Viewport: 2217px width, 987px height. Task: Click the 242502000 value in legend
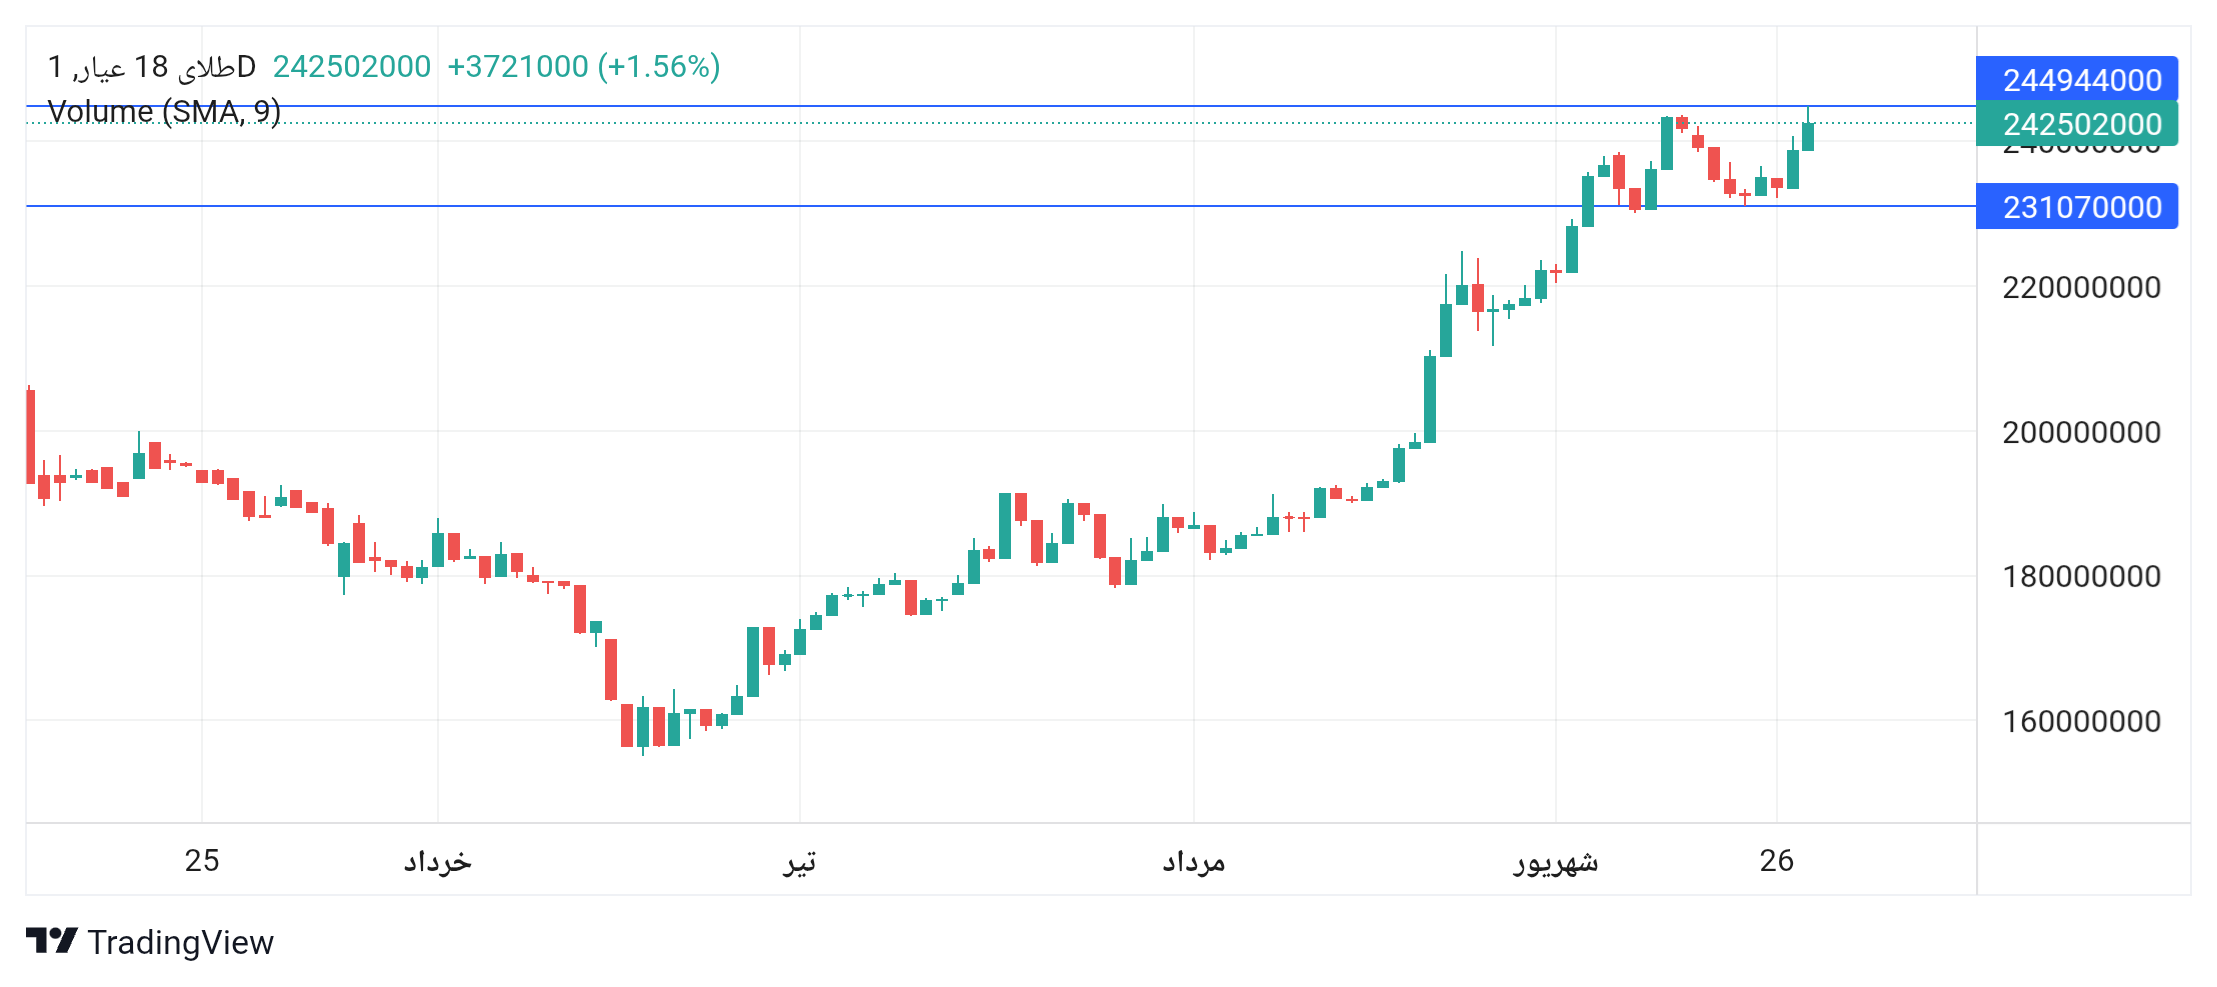352,66
